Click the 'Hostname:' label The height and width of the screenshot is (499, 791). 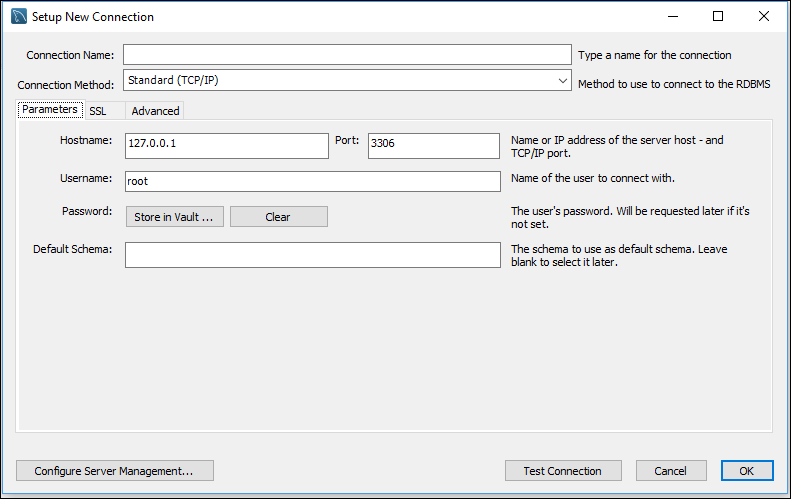[x=86, y=140]
